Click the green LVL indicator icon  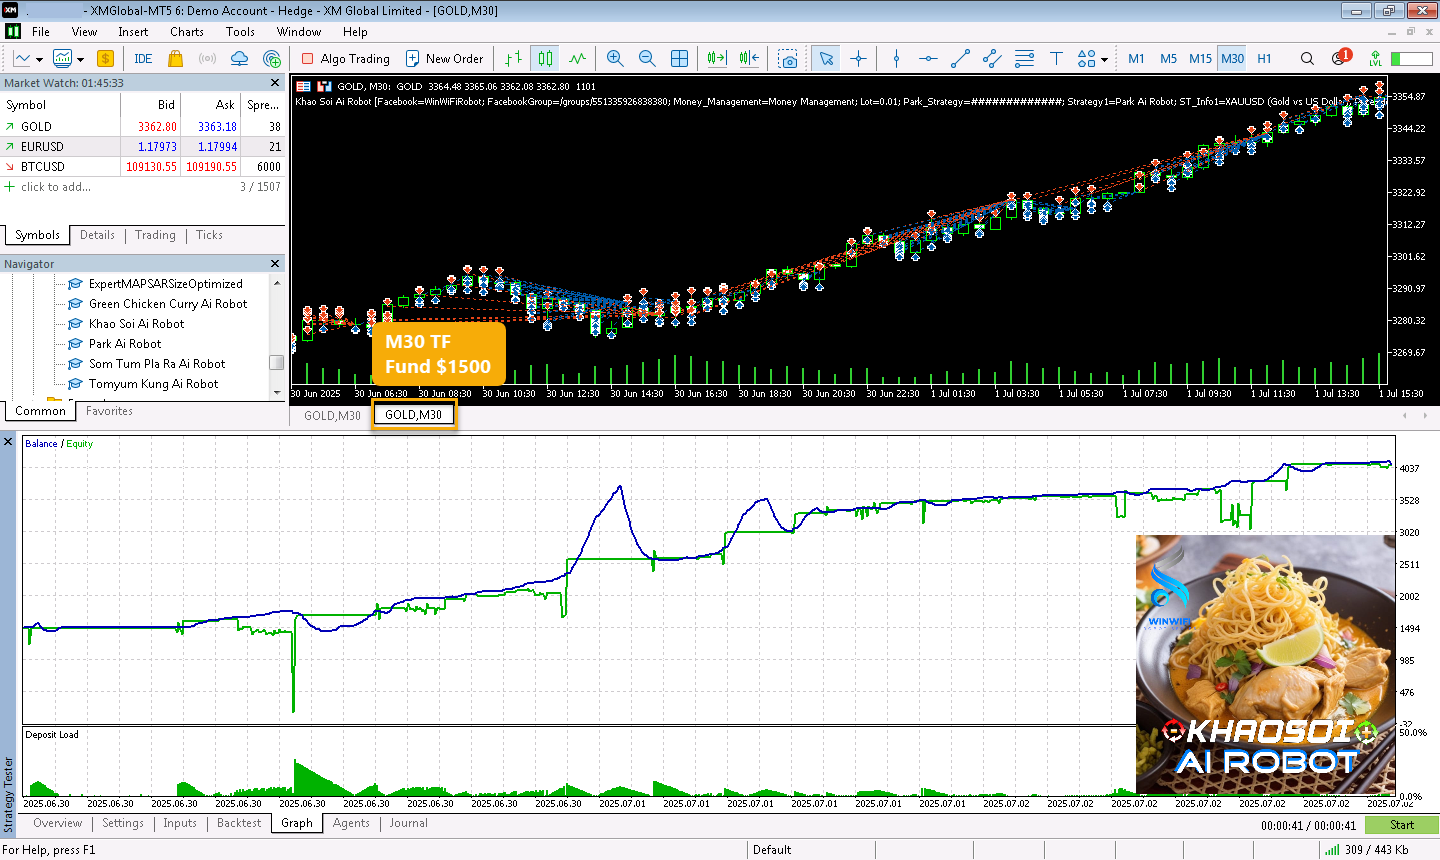[x=1376, y=58]
